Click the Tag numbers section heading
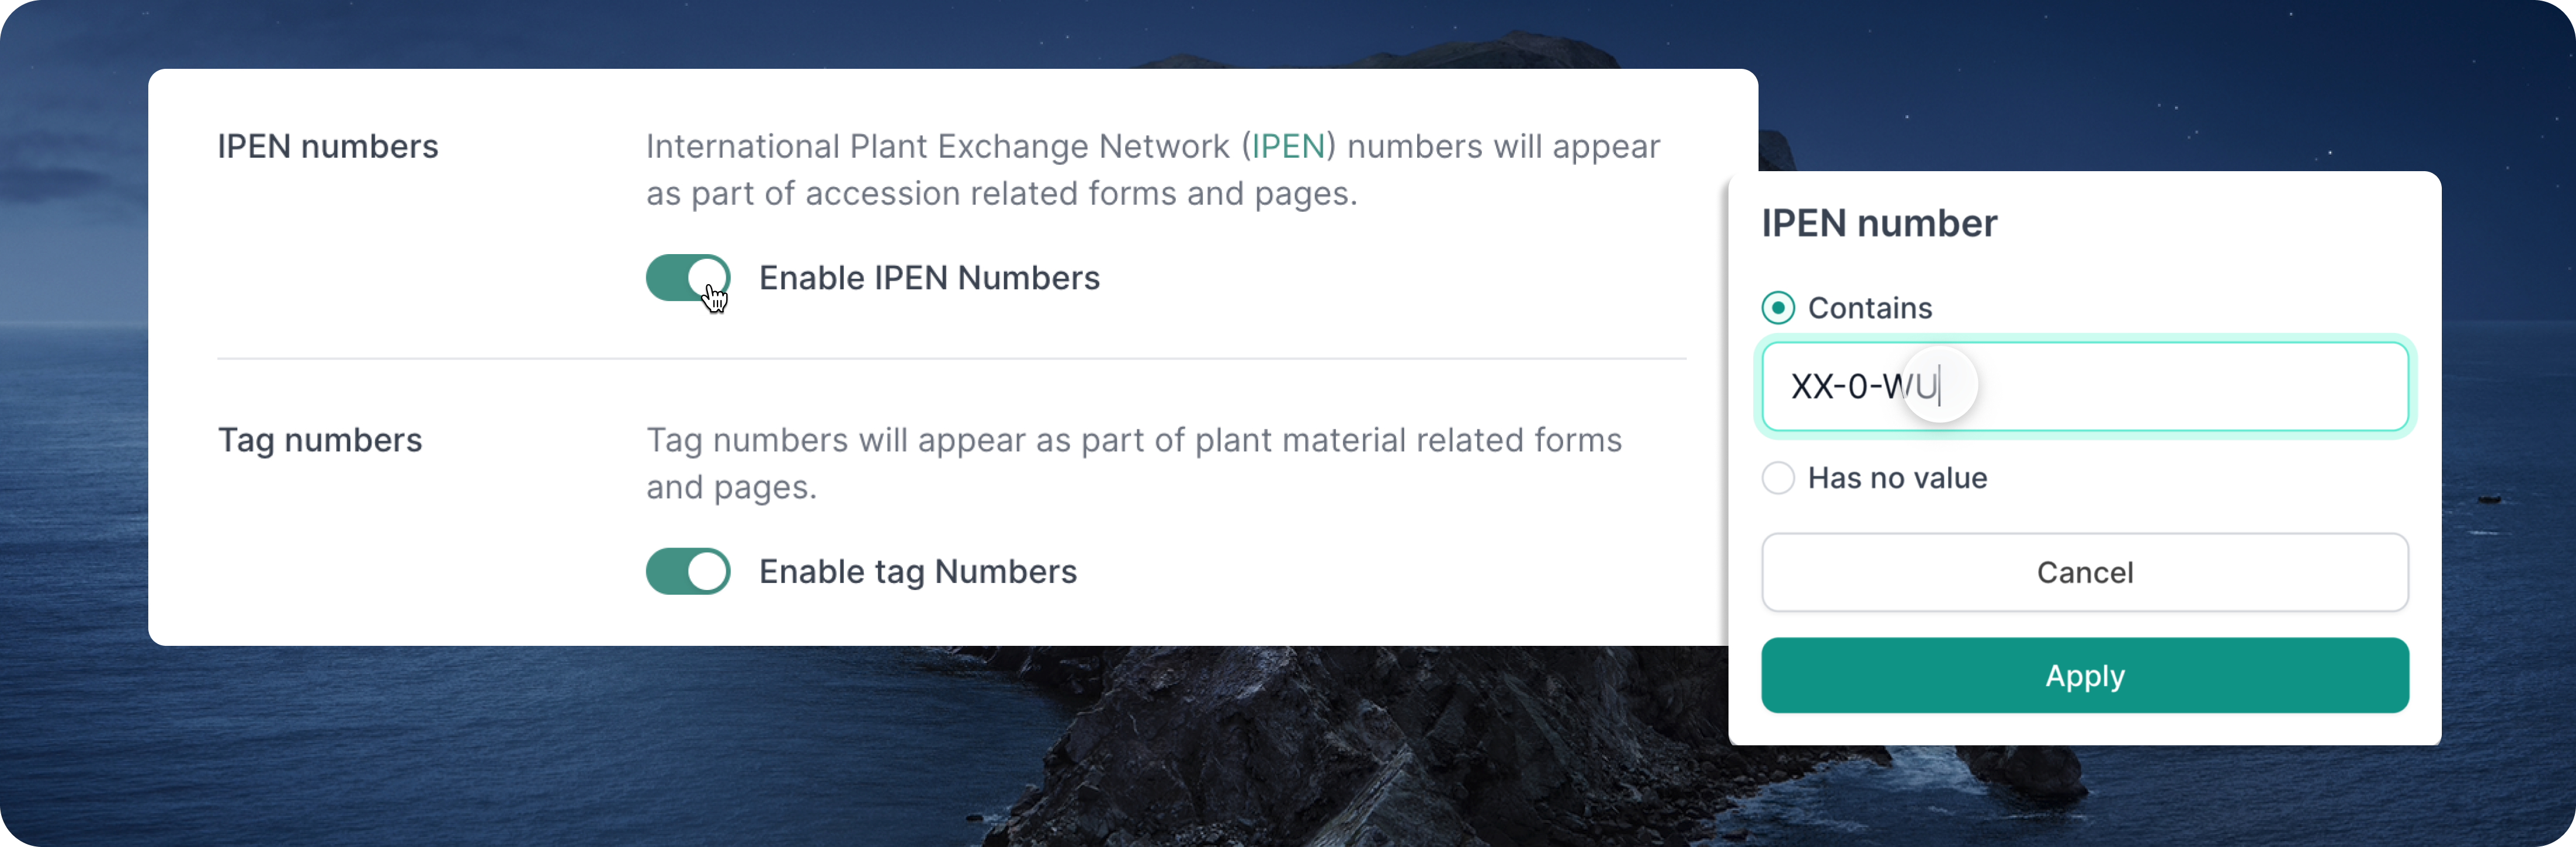 320,440
